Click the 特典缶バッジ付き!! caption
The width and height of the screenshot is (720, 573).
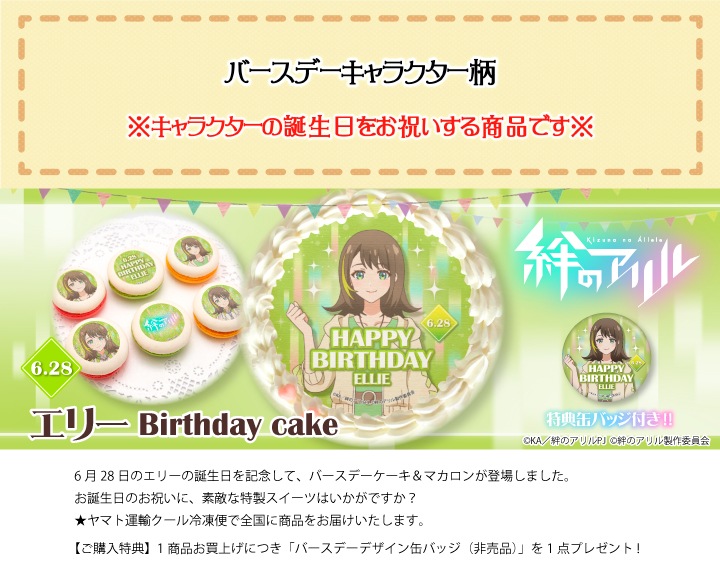click(x=610, y=419)
